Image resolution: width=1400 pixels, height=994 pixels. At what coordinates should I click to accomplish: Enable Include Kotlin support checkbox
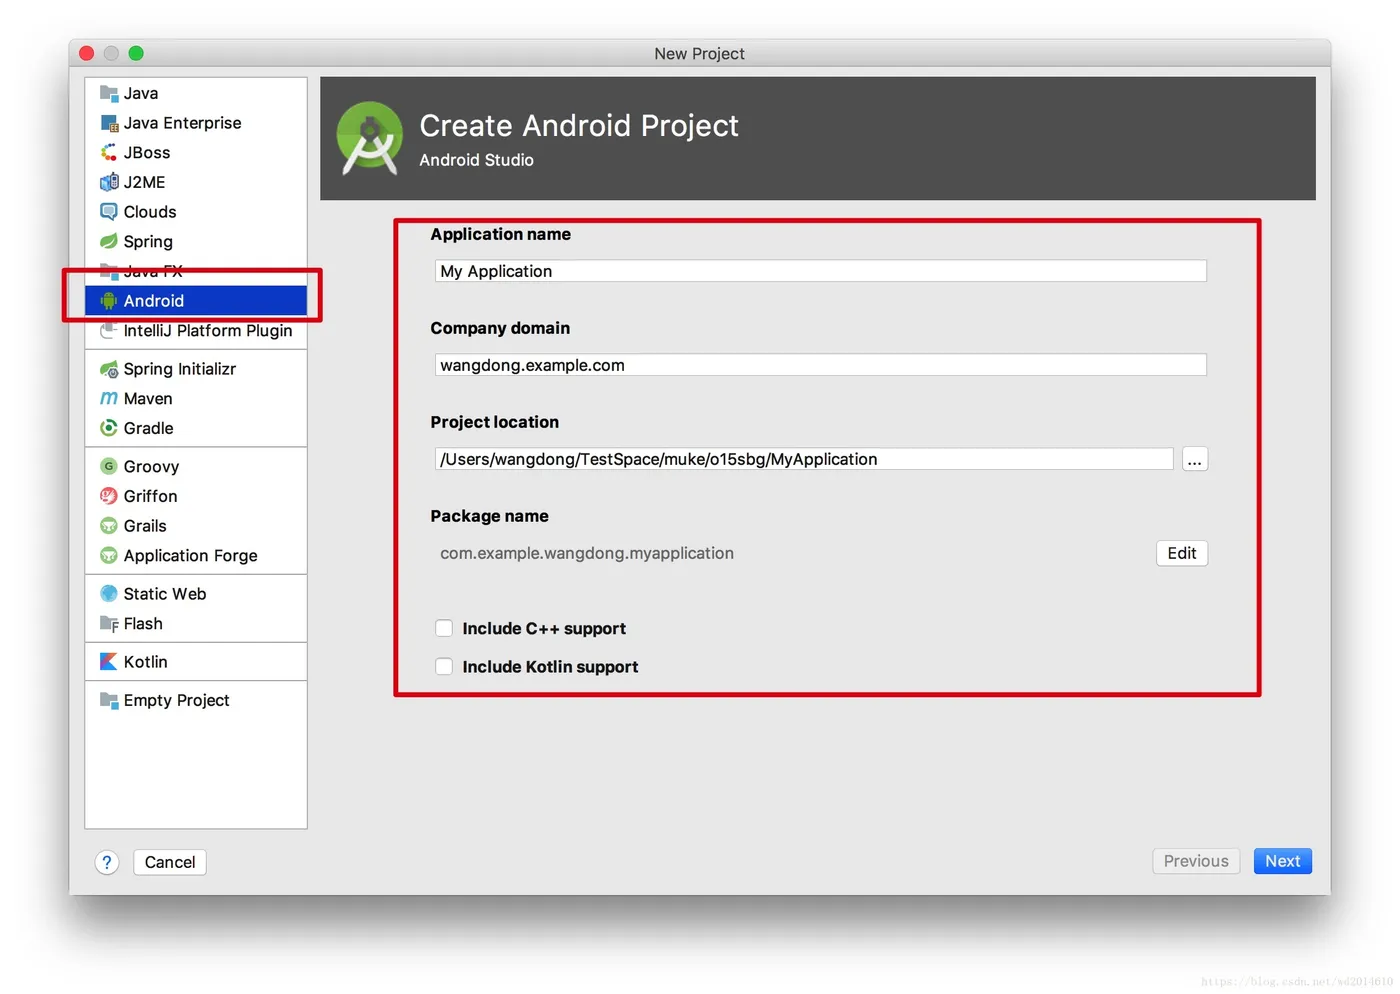click(444, 667)
